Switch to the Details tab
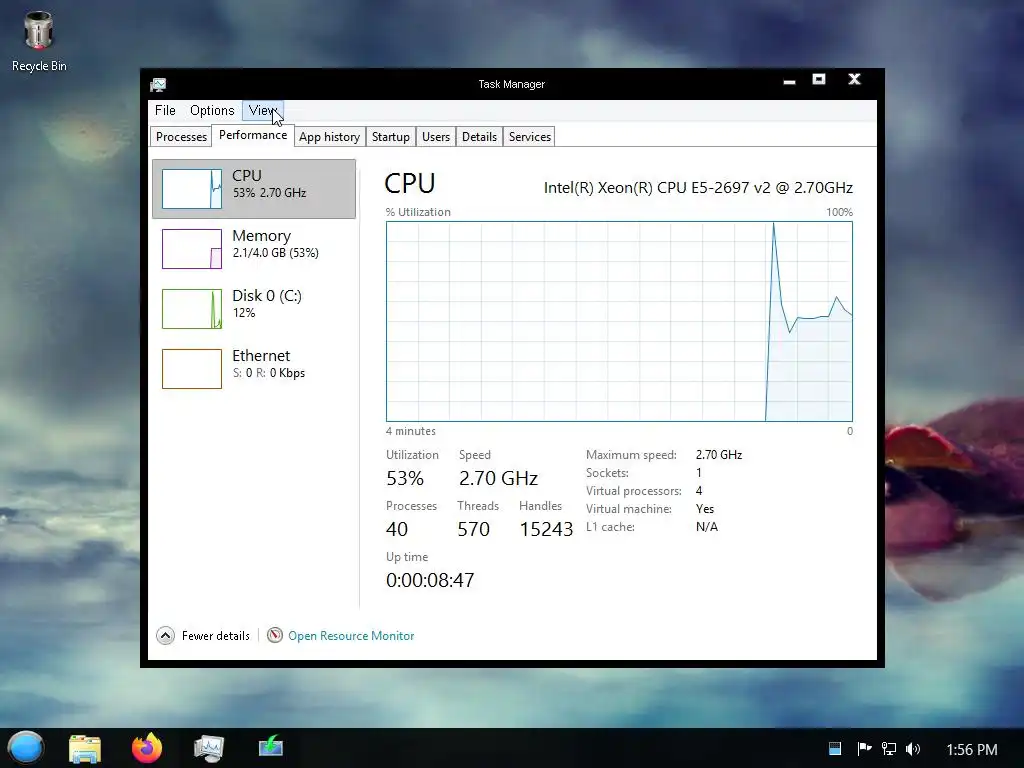The width and height of the screenshot is (1024, 768). coord(479,136)
